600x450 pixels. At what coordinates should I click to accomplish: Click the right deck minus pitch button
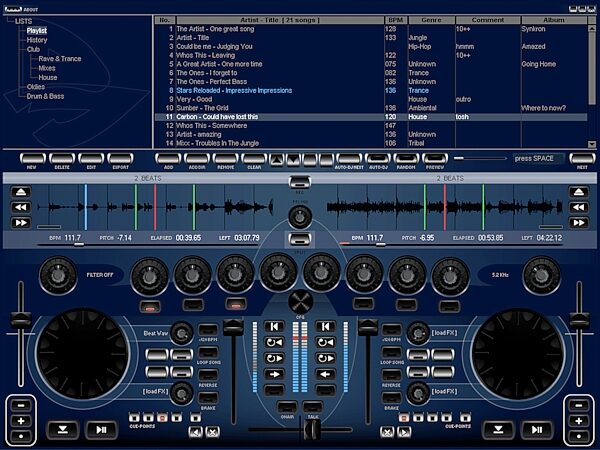coord(579,406)
